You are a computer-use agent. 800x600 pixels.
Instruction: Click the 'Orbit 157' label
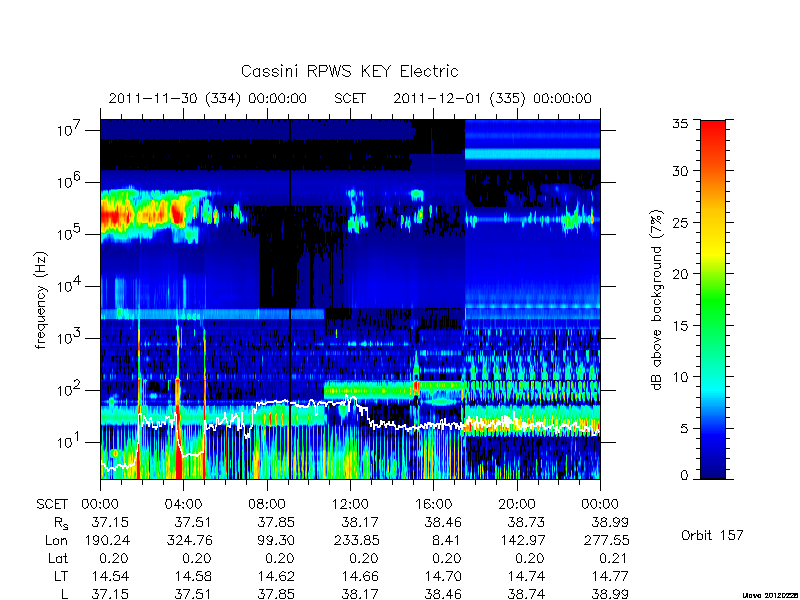[x=712, y=535]
